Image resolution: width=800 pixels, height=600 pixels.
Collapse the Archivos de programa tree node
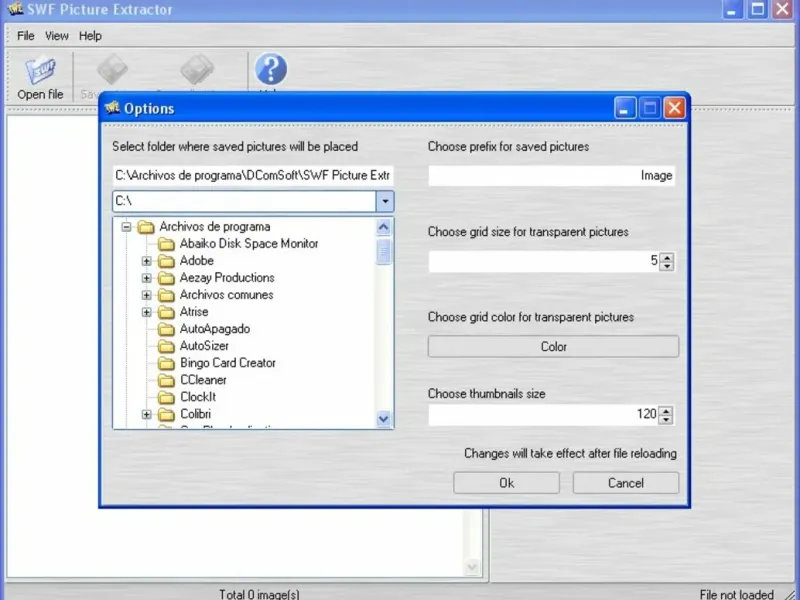click(x=127, y=227)
